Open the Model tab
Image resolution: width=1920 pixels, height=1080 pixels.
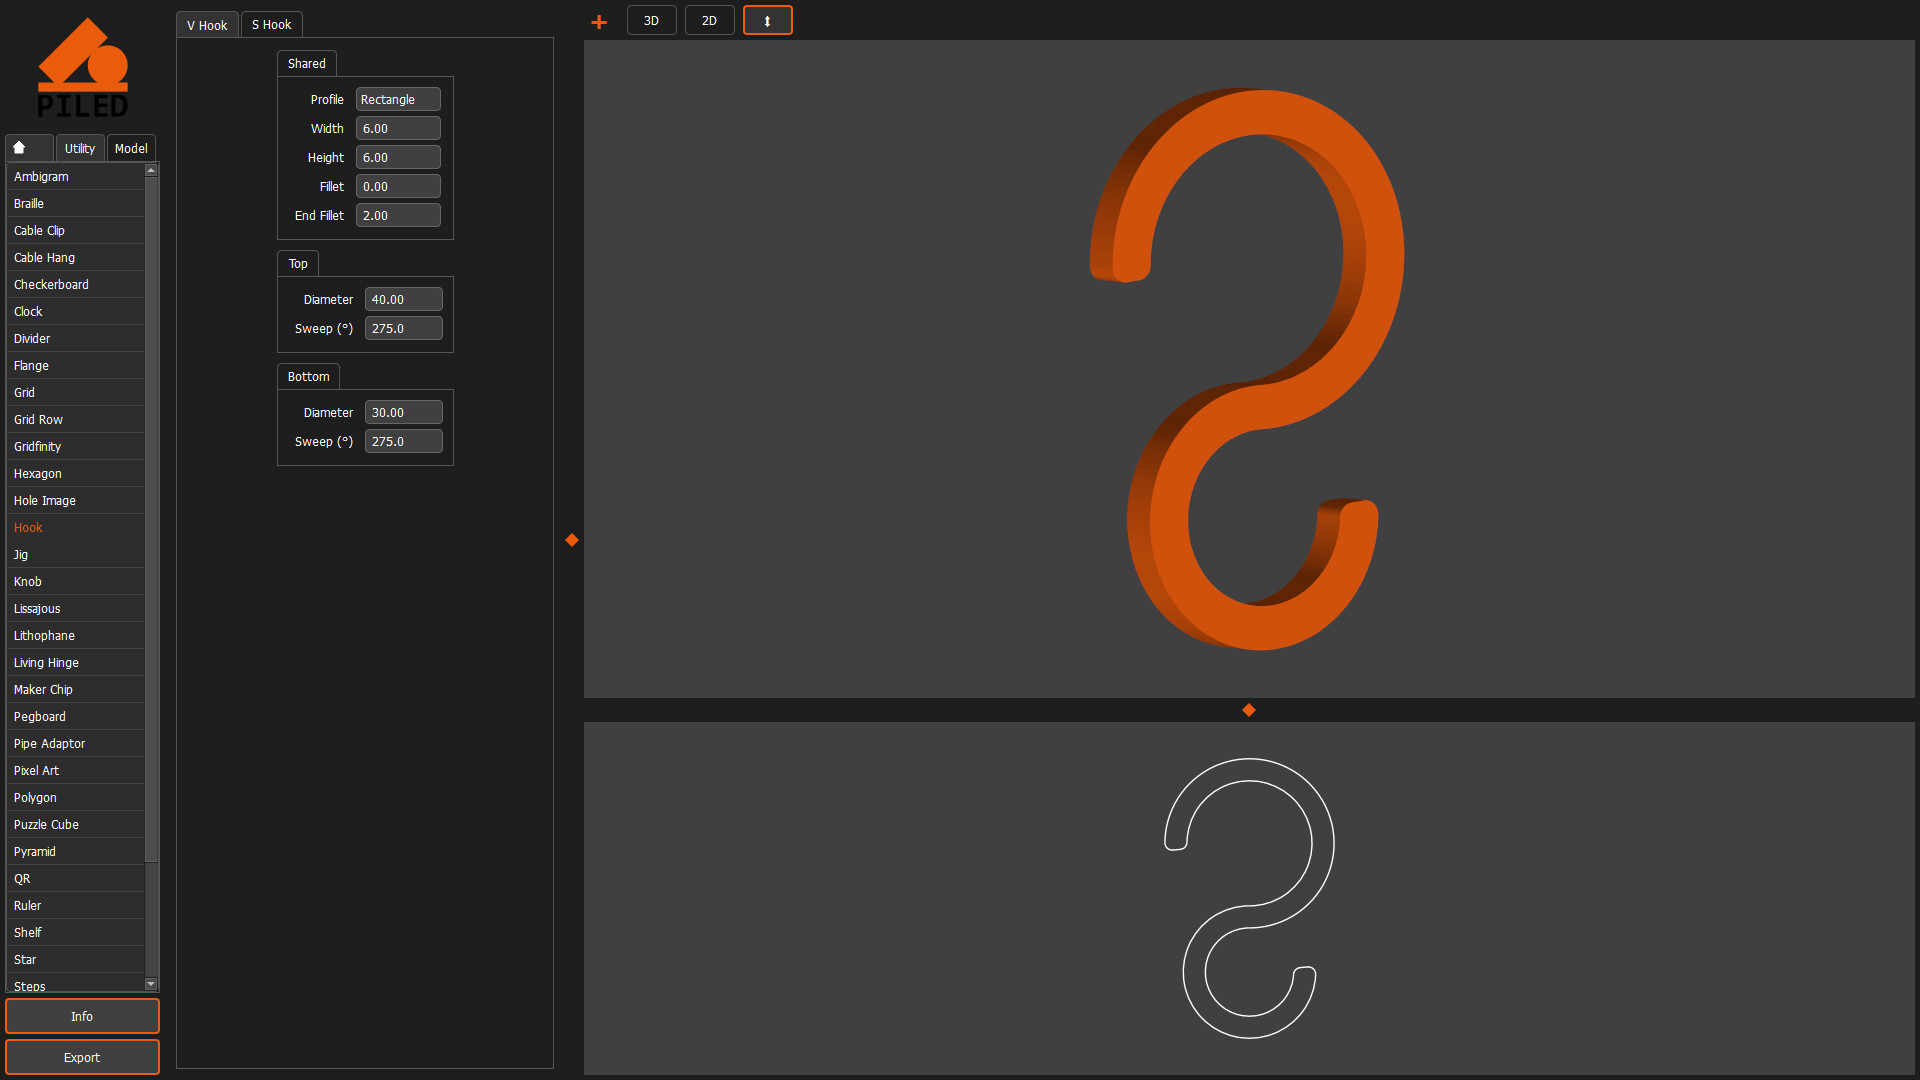tap(131, 148)
